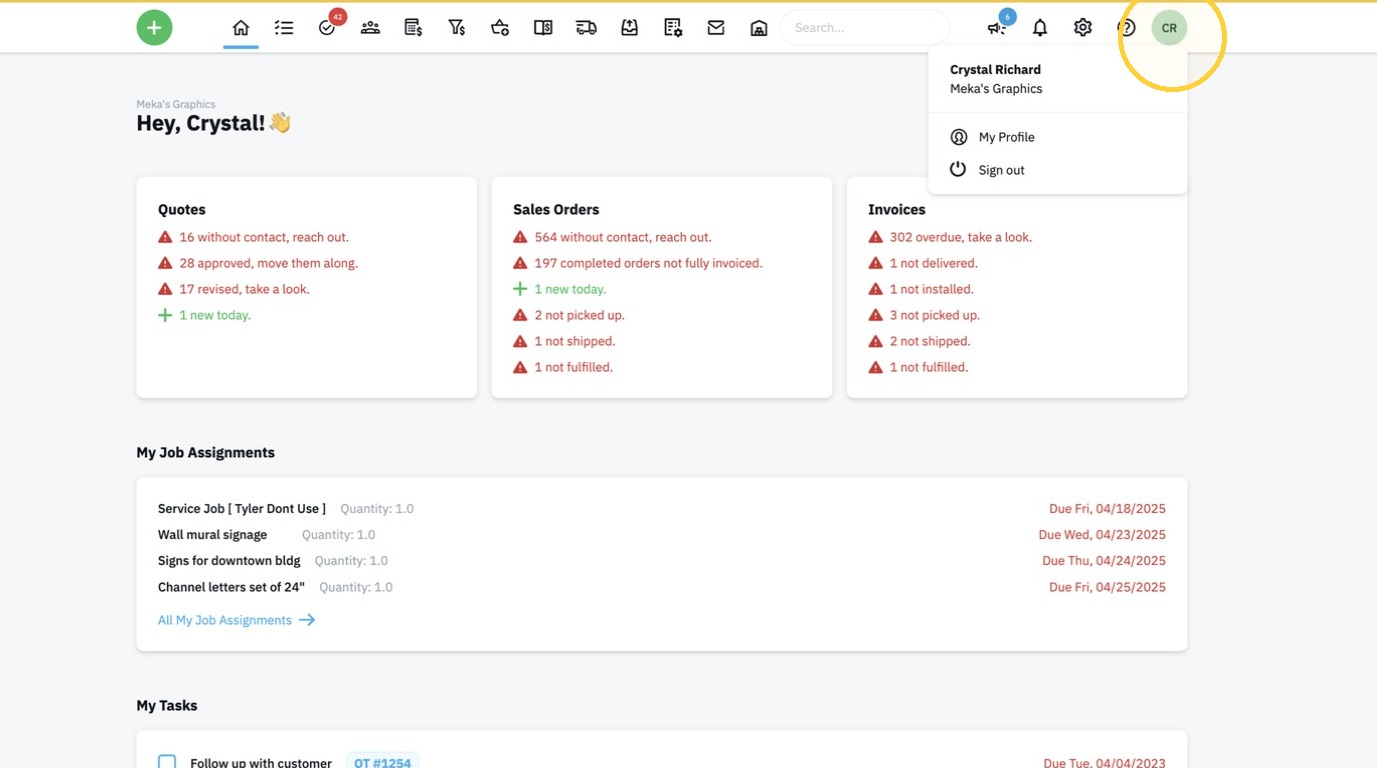This screenshot has width=1377, height=768.
Task: Open the megaphone announcements icon
Action: [997, 27]
